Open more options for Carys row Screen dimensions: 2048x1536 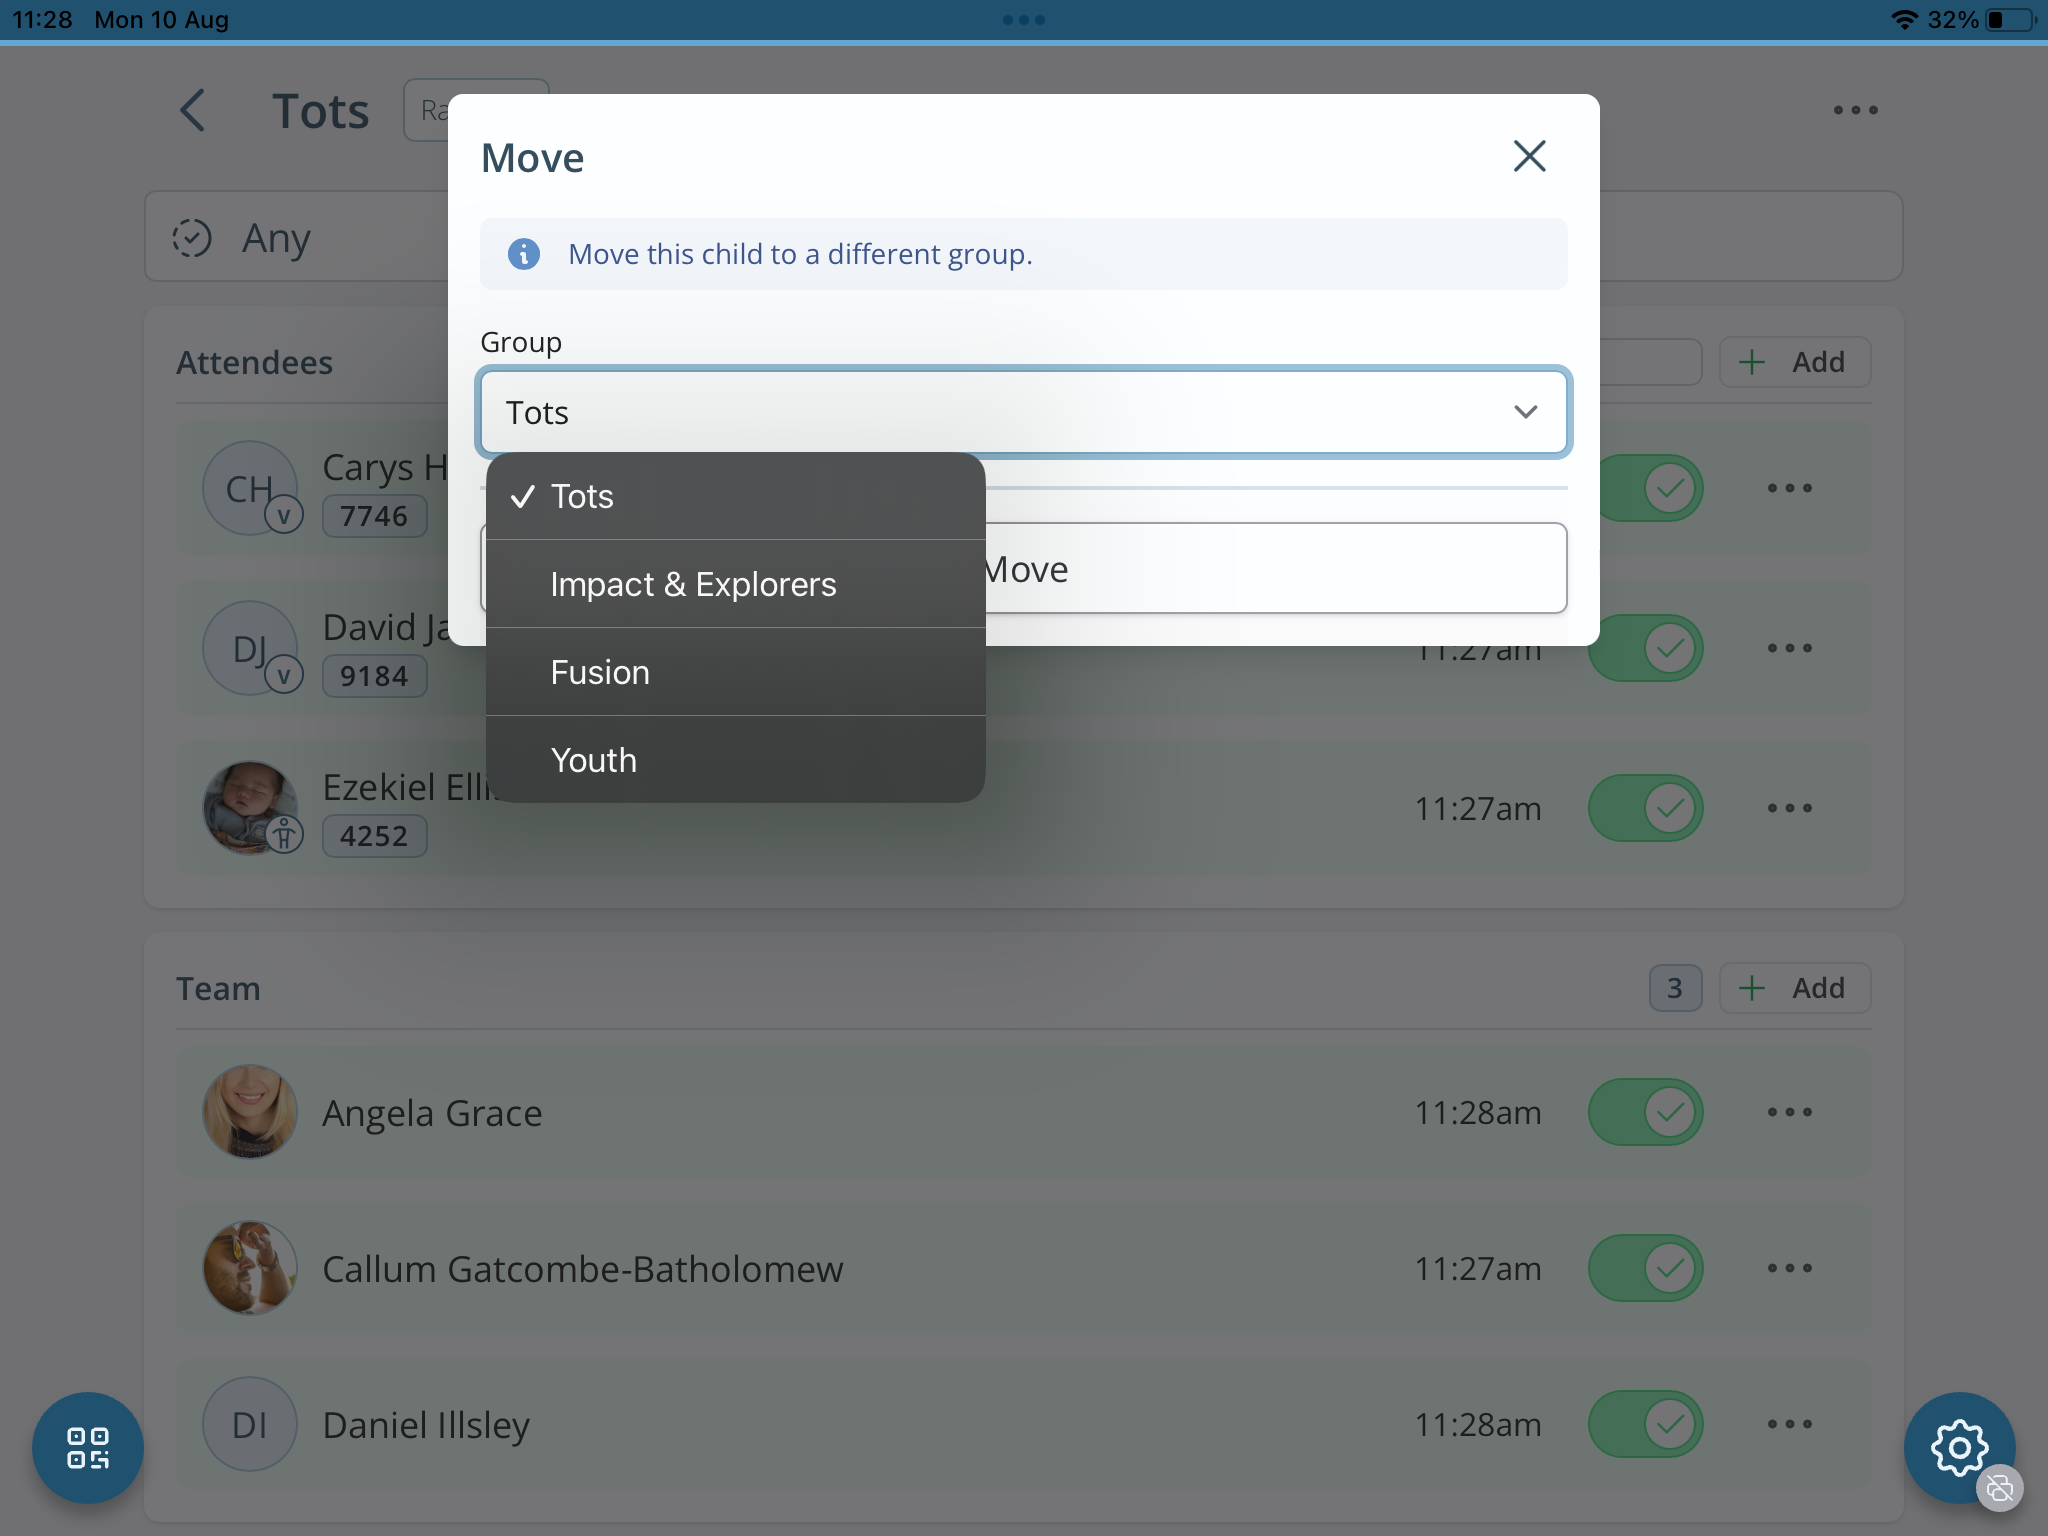click(x=1789, y=488)
